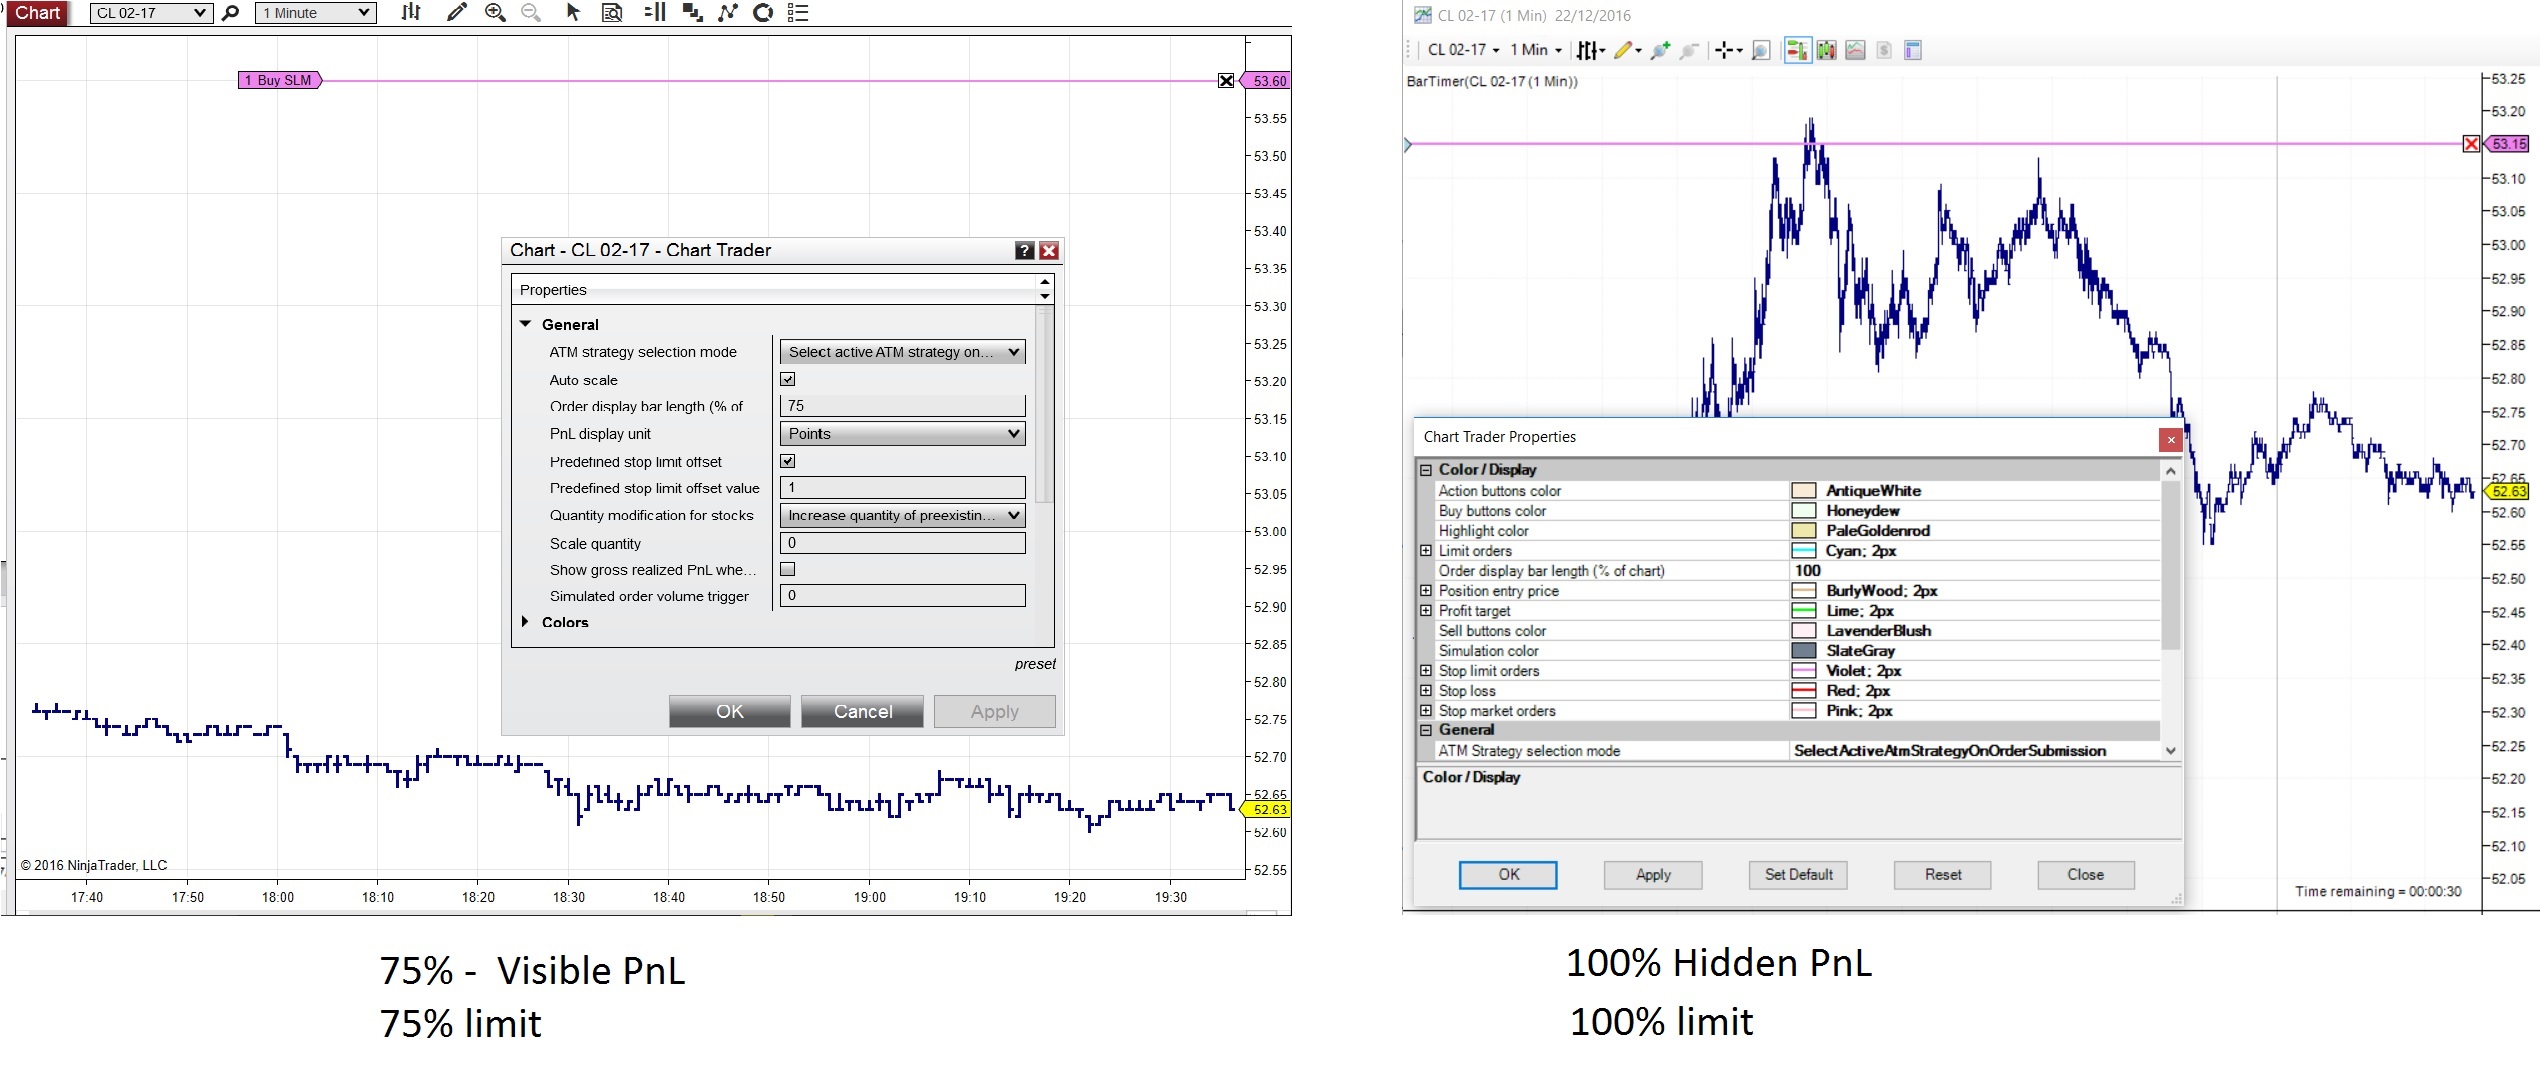2540x1080 pixels.
Task: Expand the Stop limit orders property row
Action: pyautogui.click(x=1426, y=671)
